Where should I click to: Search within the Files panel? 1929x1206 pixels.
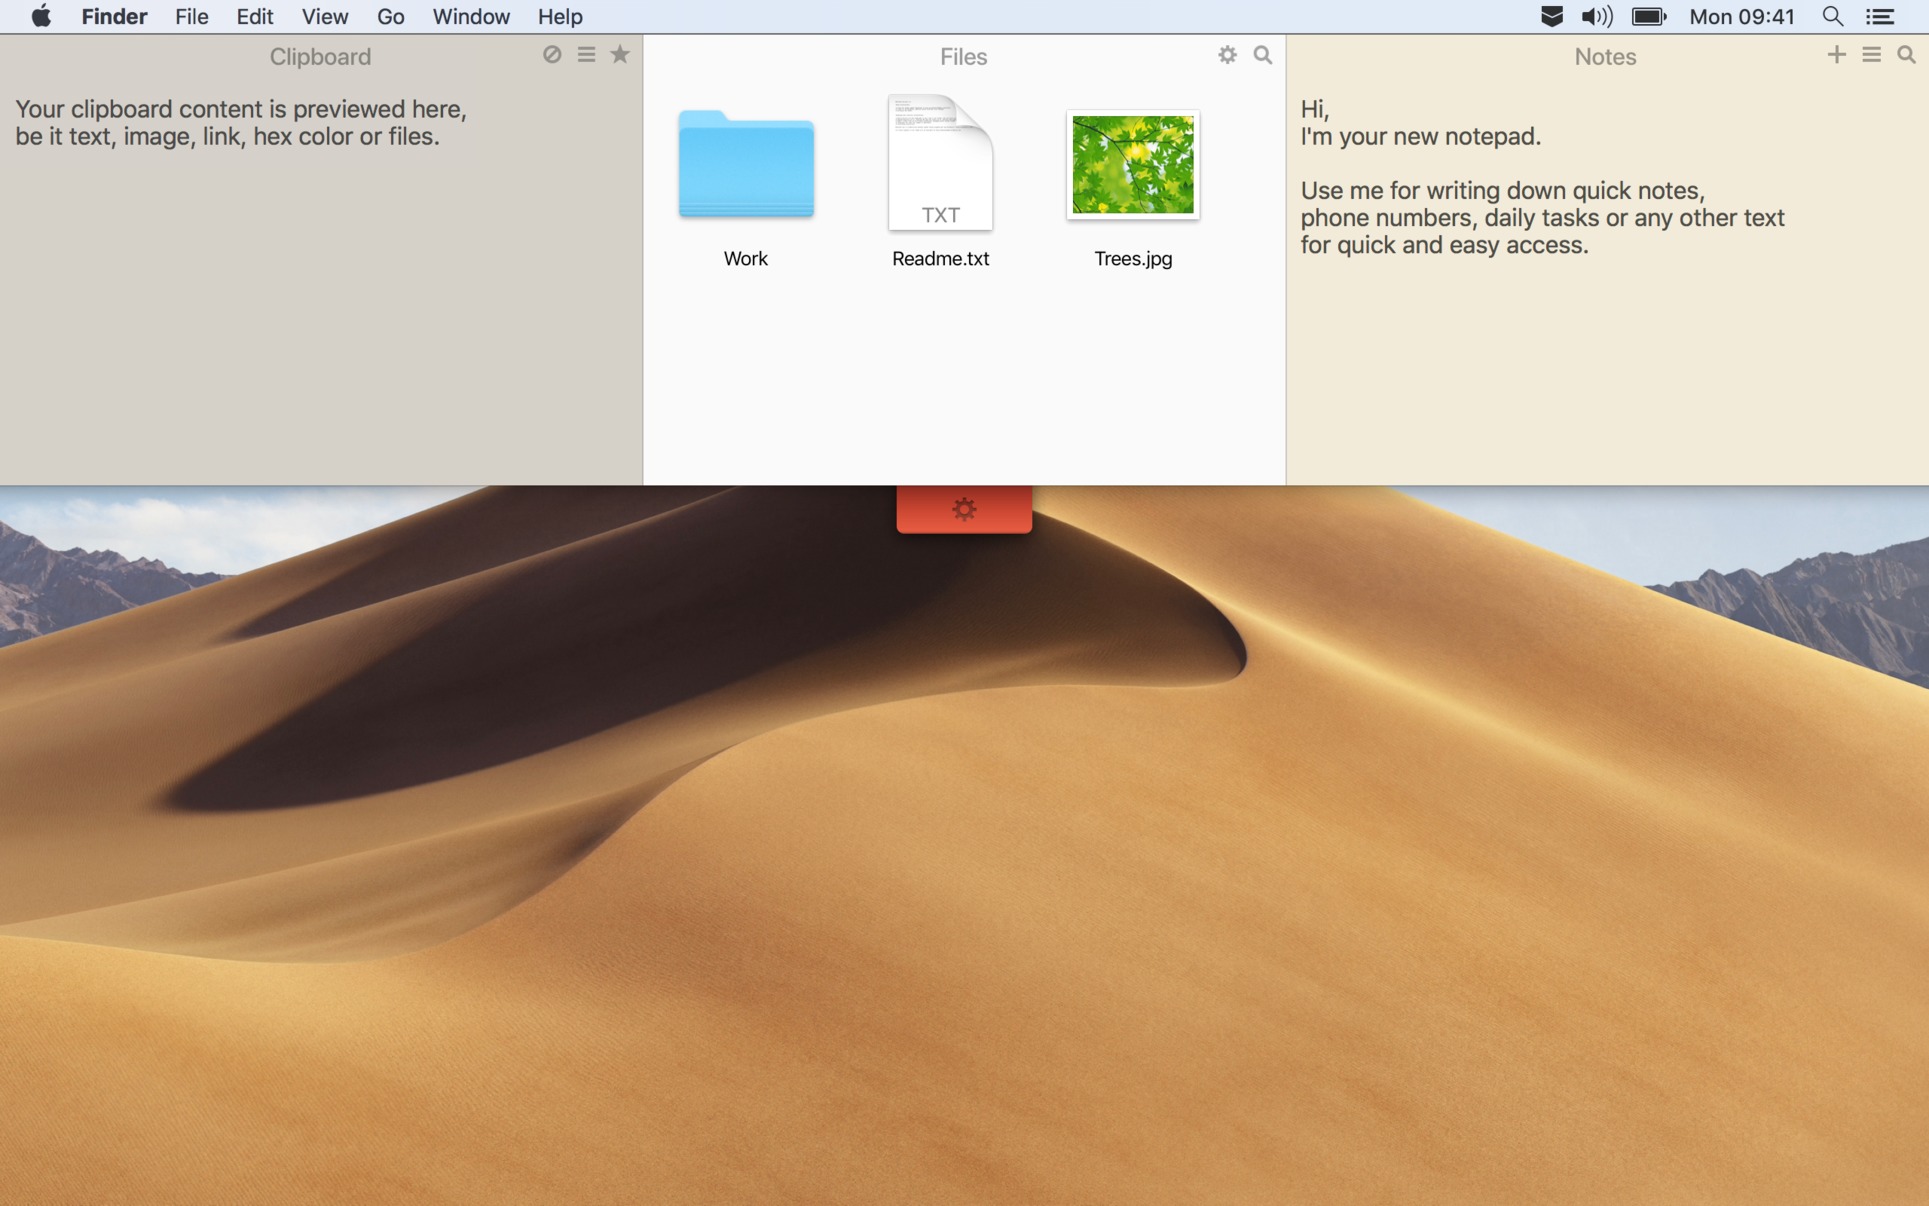(x=1262, y=55)
